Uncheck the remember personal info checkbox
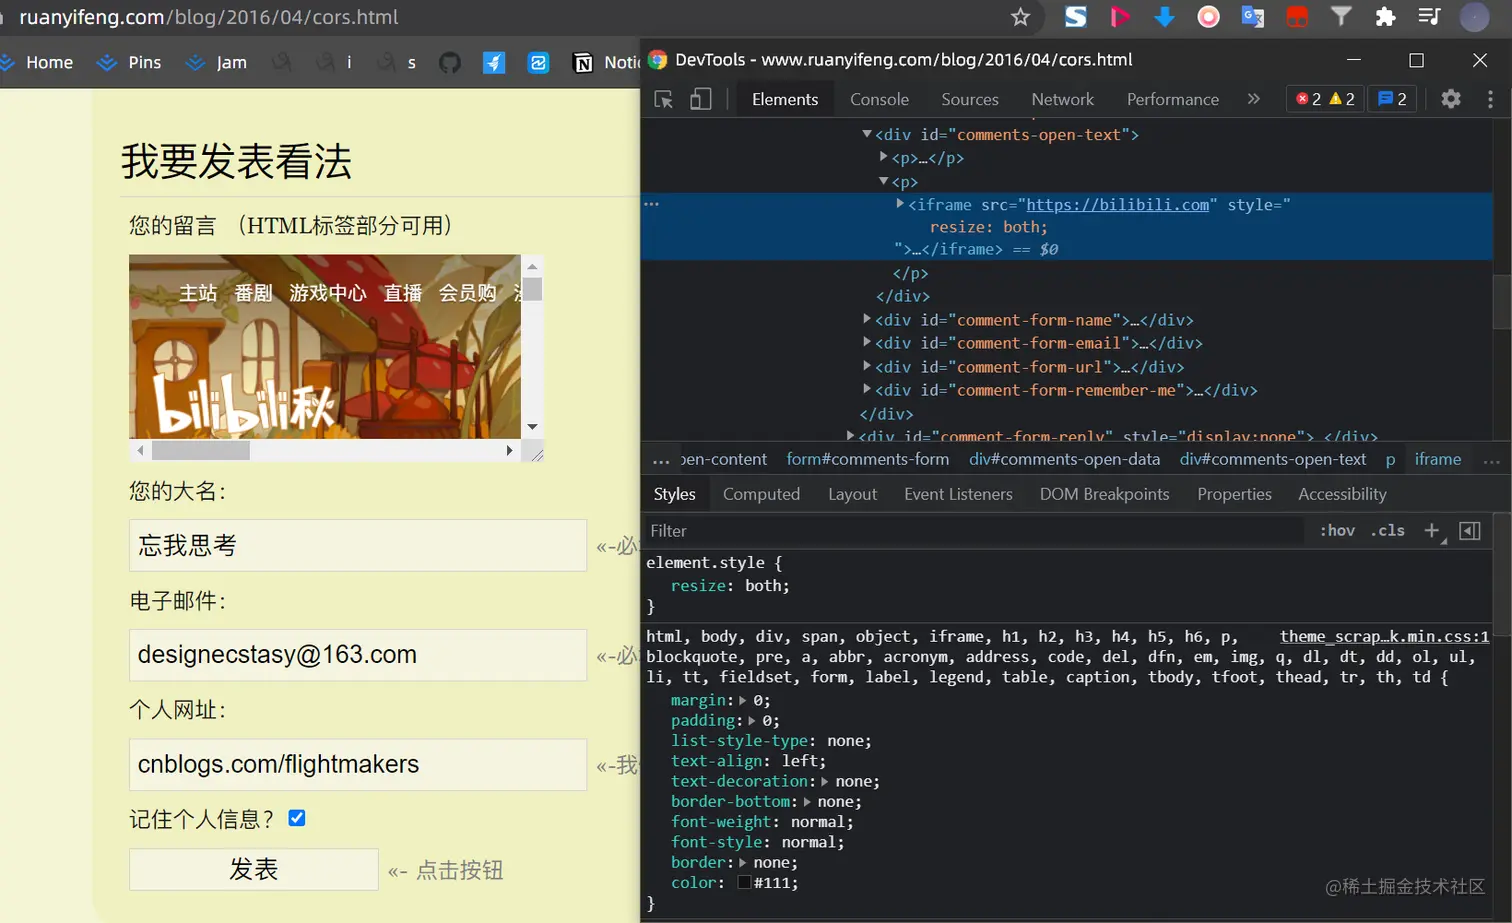Screen dimensions: 1512x923 click(297, 818)
